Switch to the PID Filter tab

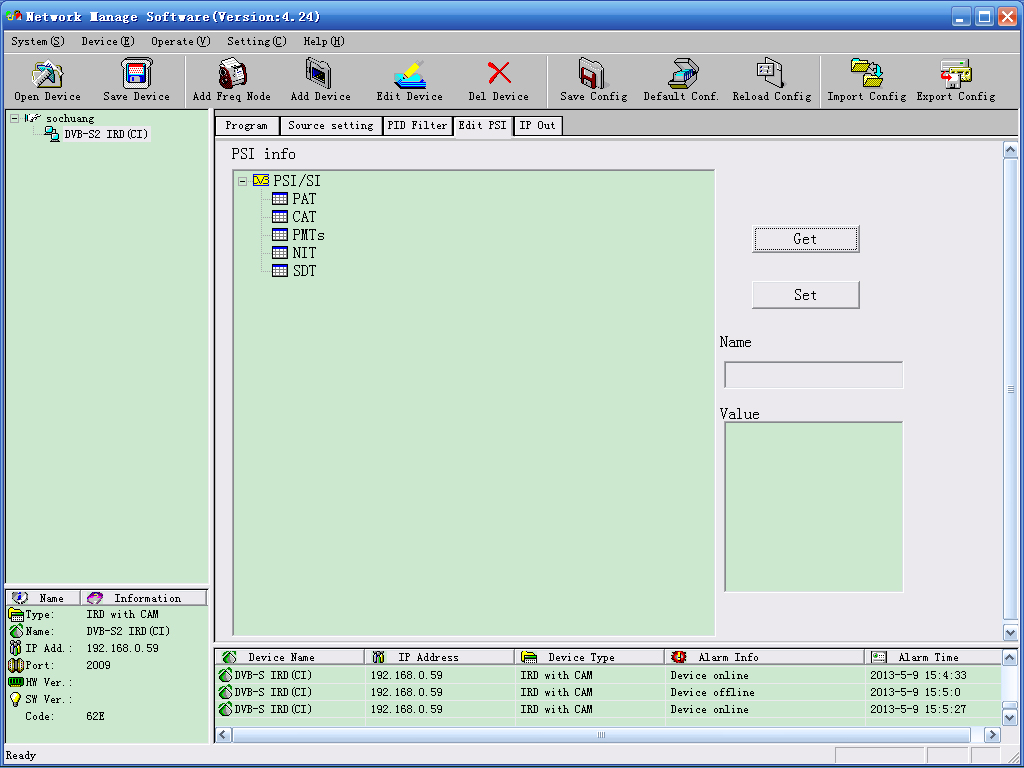click(x=417, y=126)
